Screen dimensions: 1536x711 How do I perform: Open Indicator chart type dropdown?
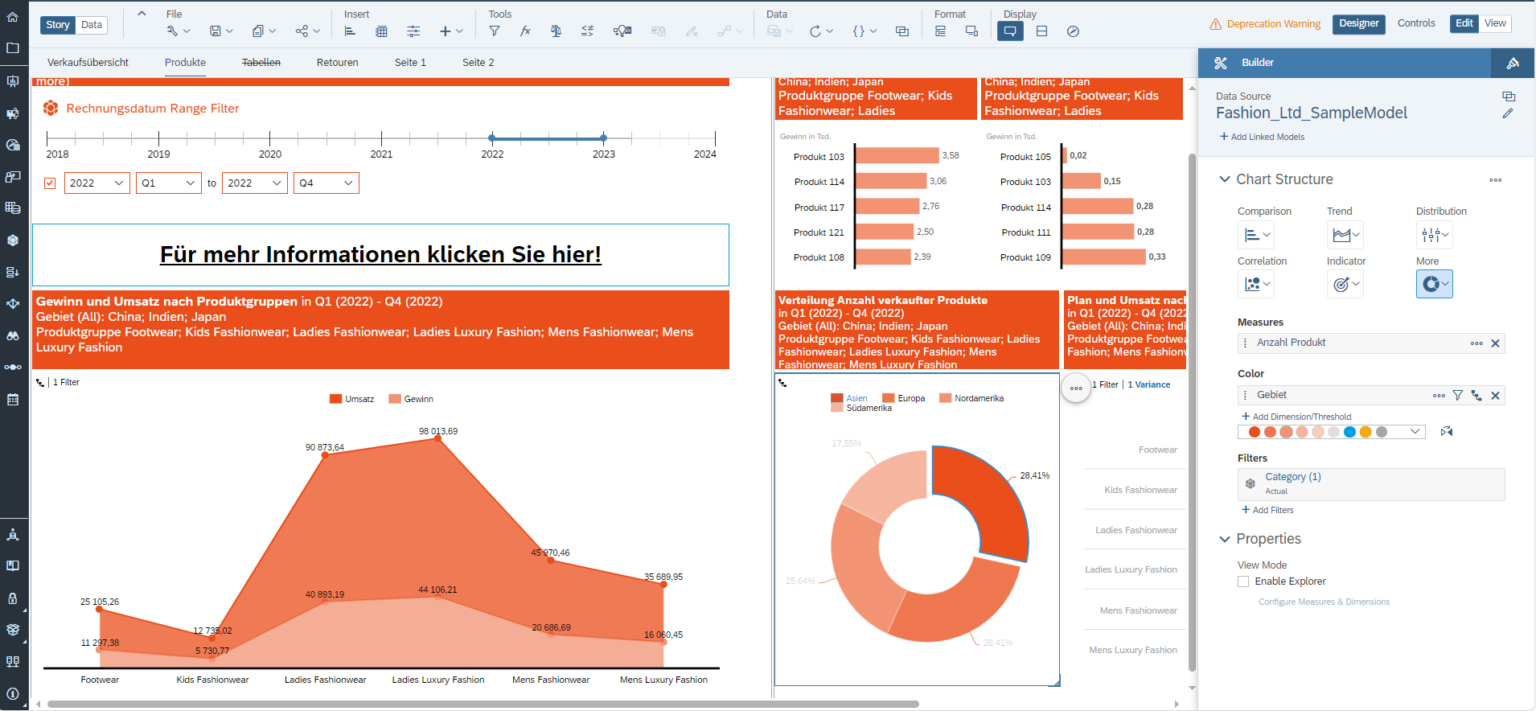[x=1345, y=284]
